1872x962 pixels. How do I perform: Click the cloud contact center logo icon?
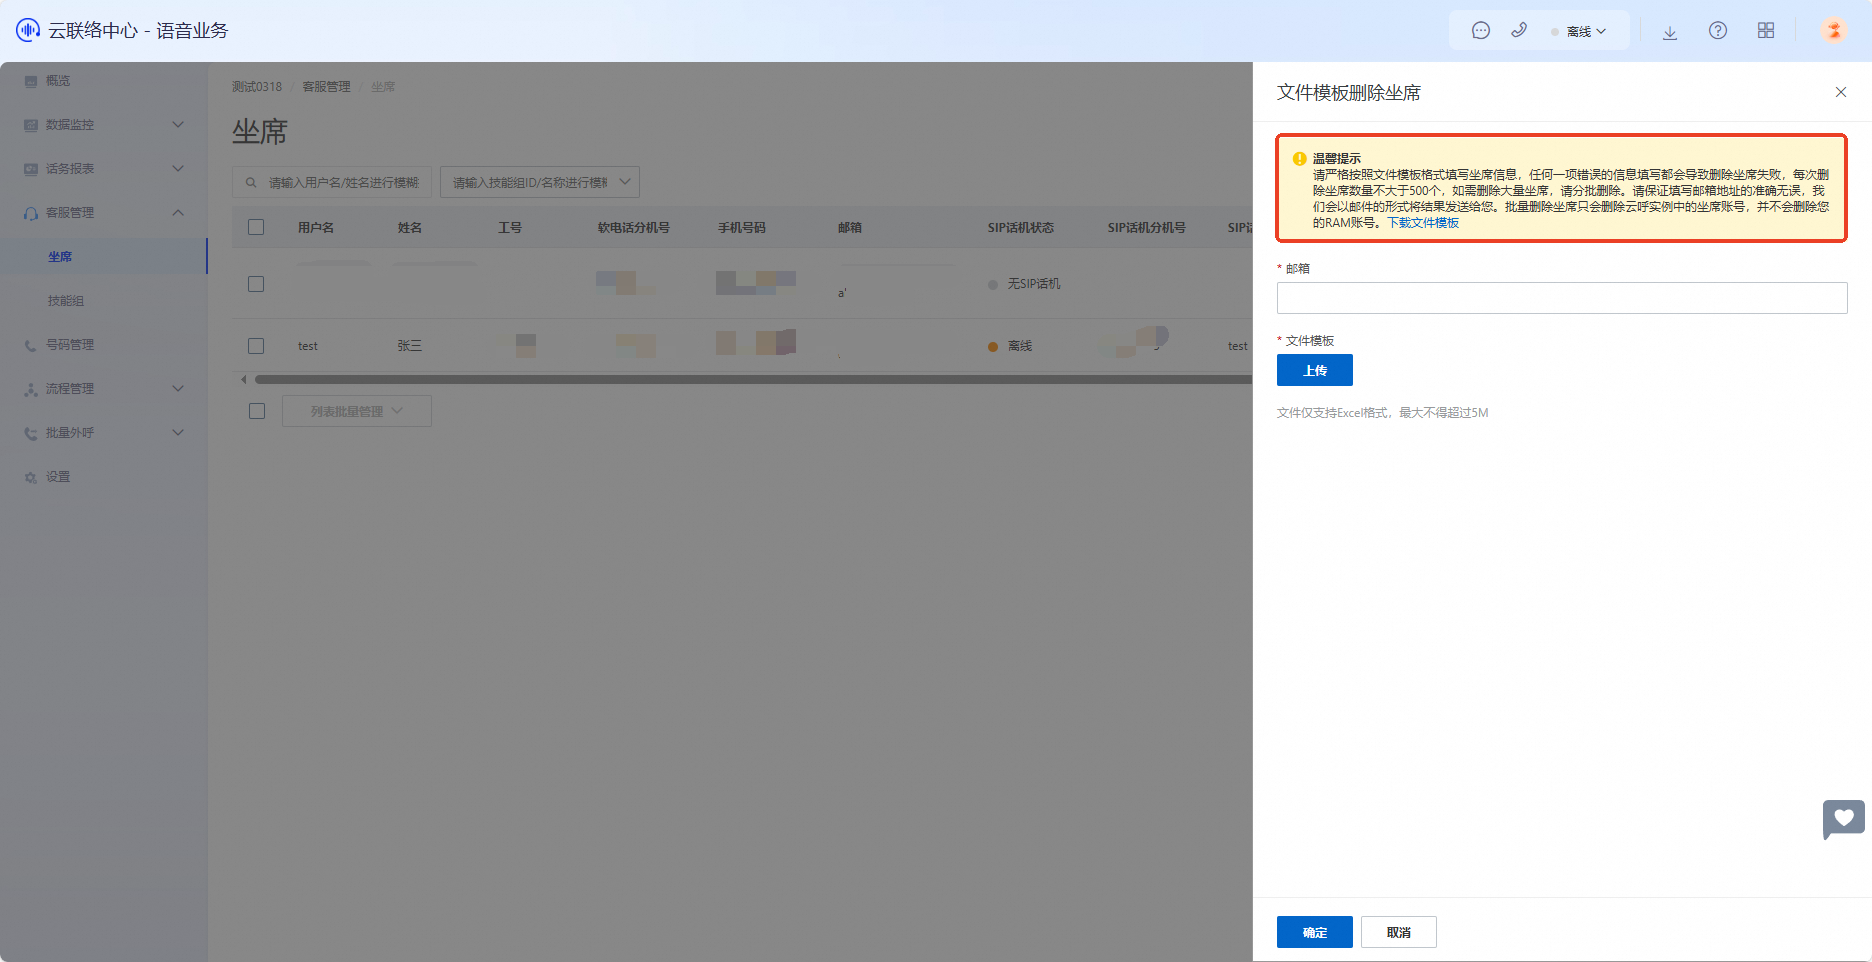(x=28, y=30)
